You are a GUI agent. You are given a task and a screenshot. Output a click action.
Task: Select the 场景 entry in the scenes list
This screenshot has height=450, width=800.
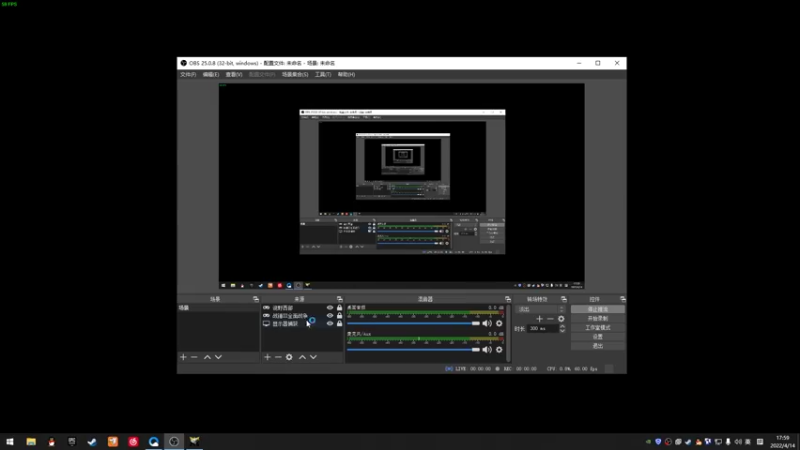218,308
